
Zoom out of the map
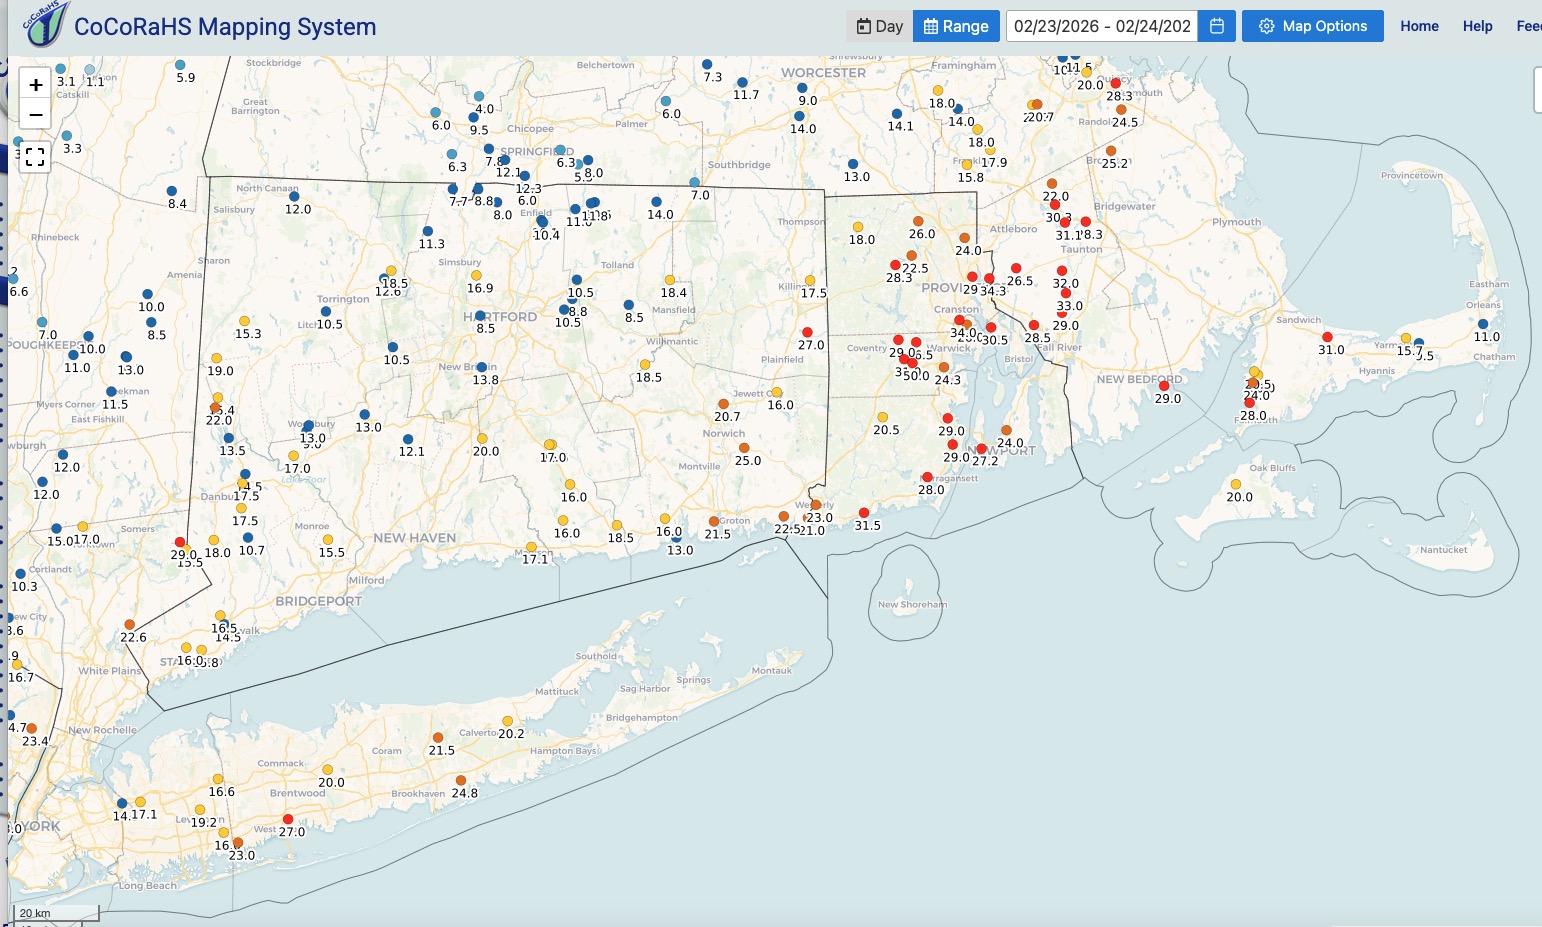pyautogui.click(x=35, y=115)
